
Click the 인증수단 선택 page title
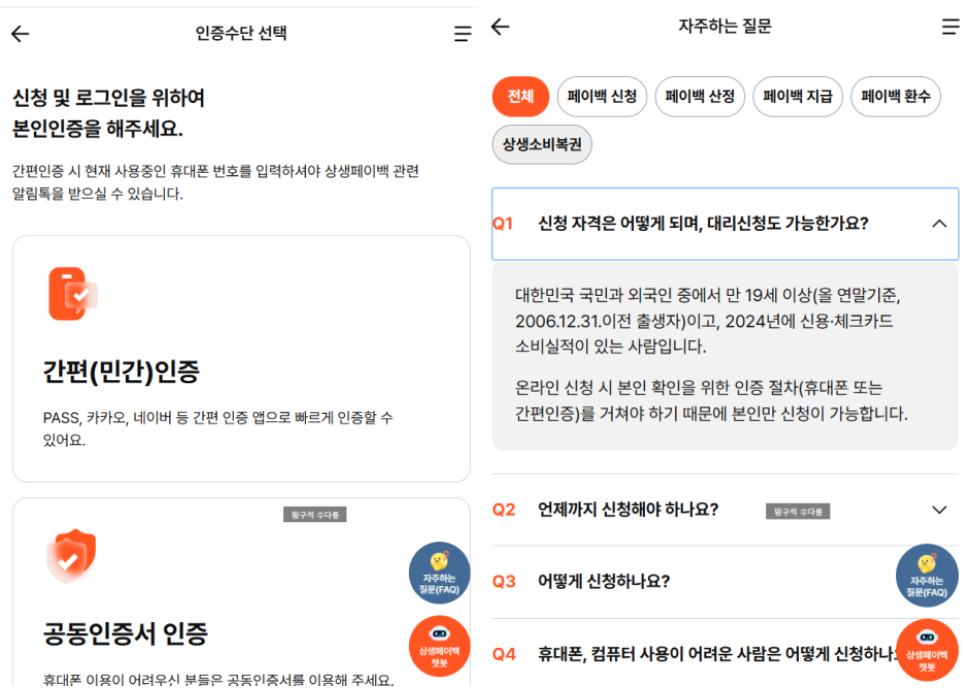[241, 33]
